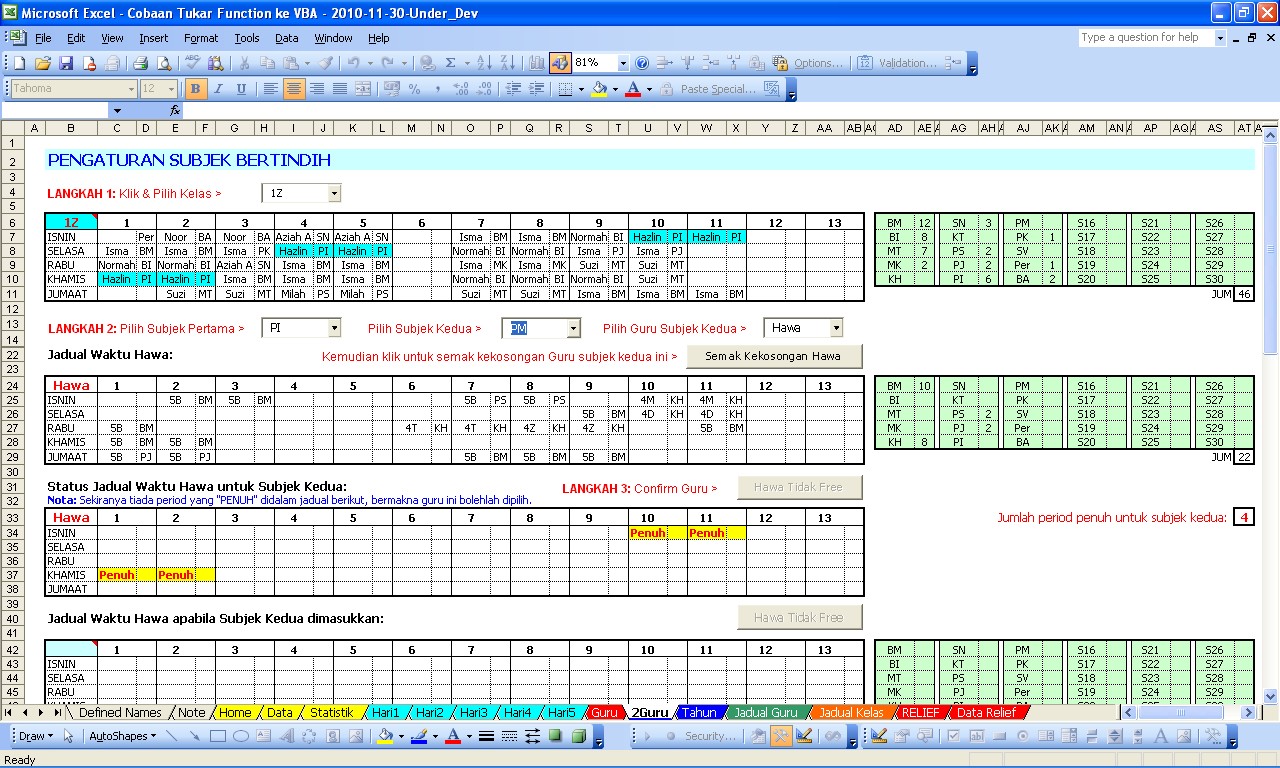Apply the Percent Style format icon
This screenshot has height=768, width=1280.
click(x=414, y=89)
